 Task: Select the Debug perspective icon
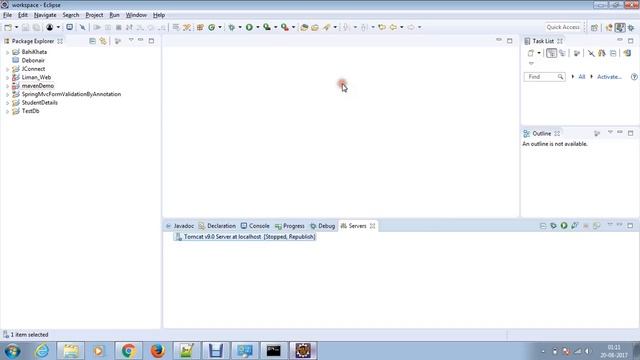pos(631,27)
